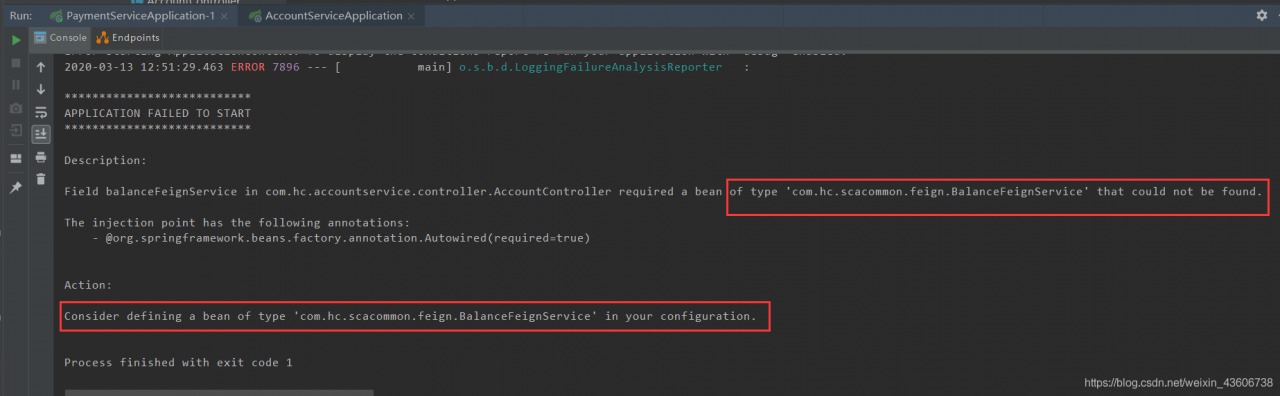Close the PaymentServiceApplication-1 tab
The image size is (1280, 396).
click(x=224, y=16)
